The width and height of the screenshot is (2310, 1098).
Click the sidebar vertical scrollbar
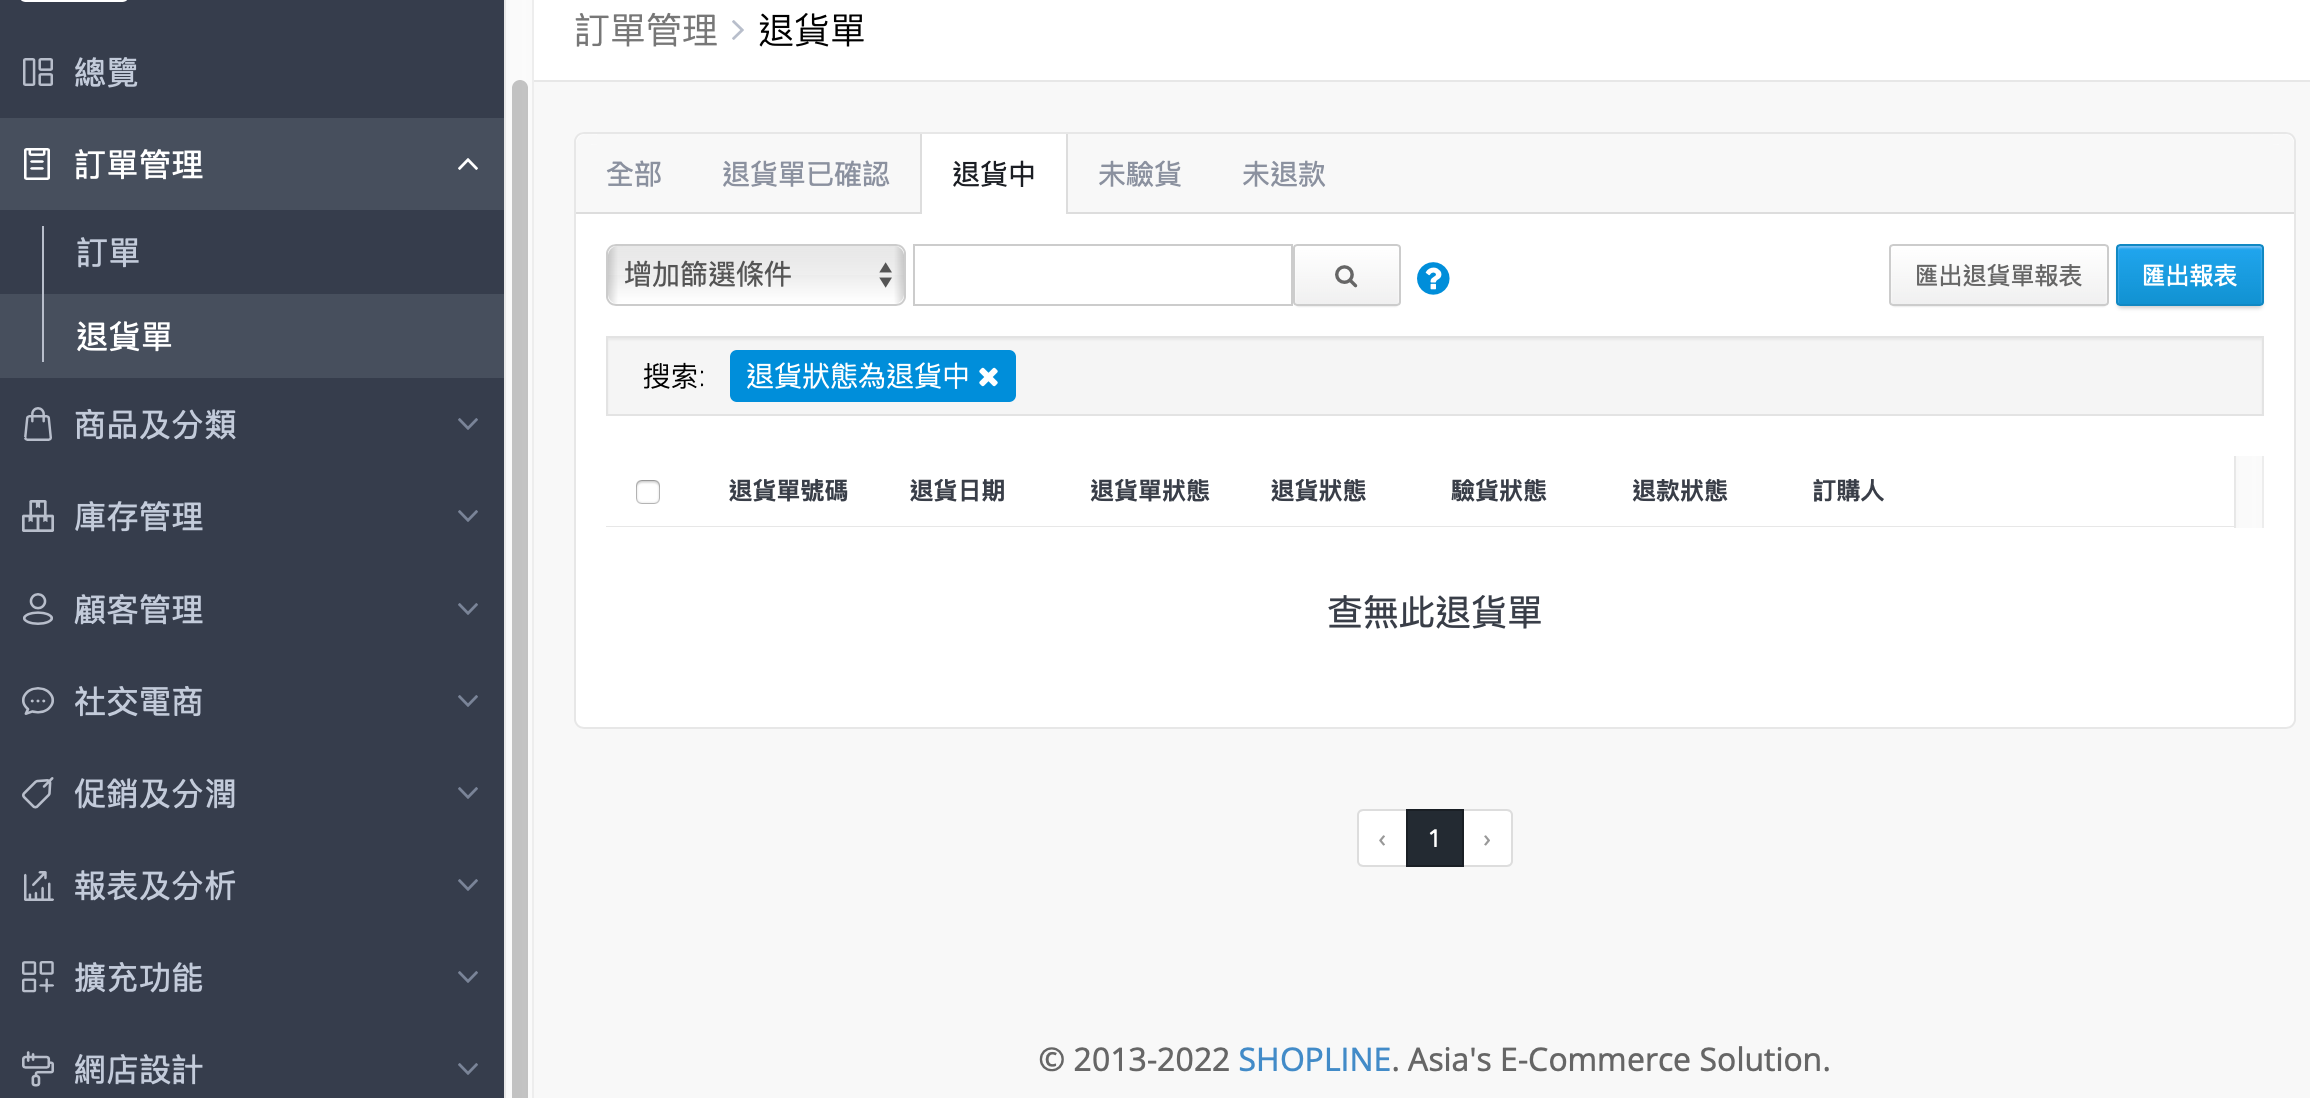pyautogui.click(x=519, y=589)
